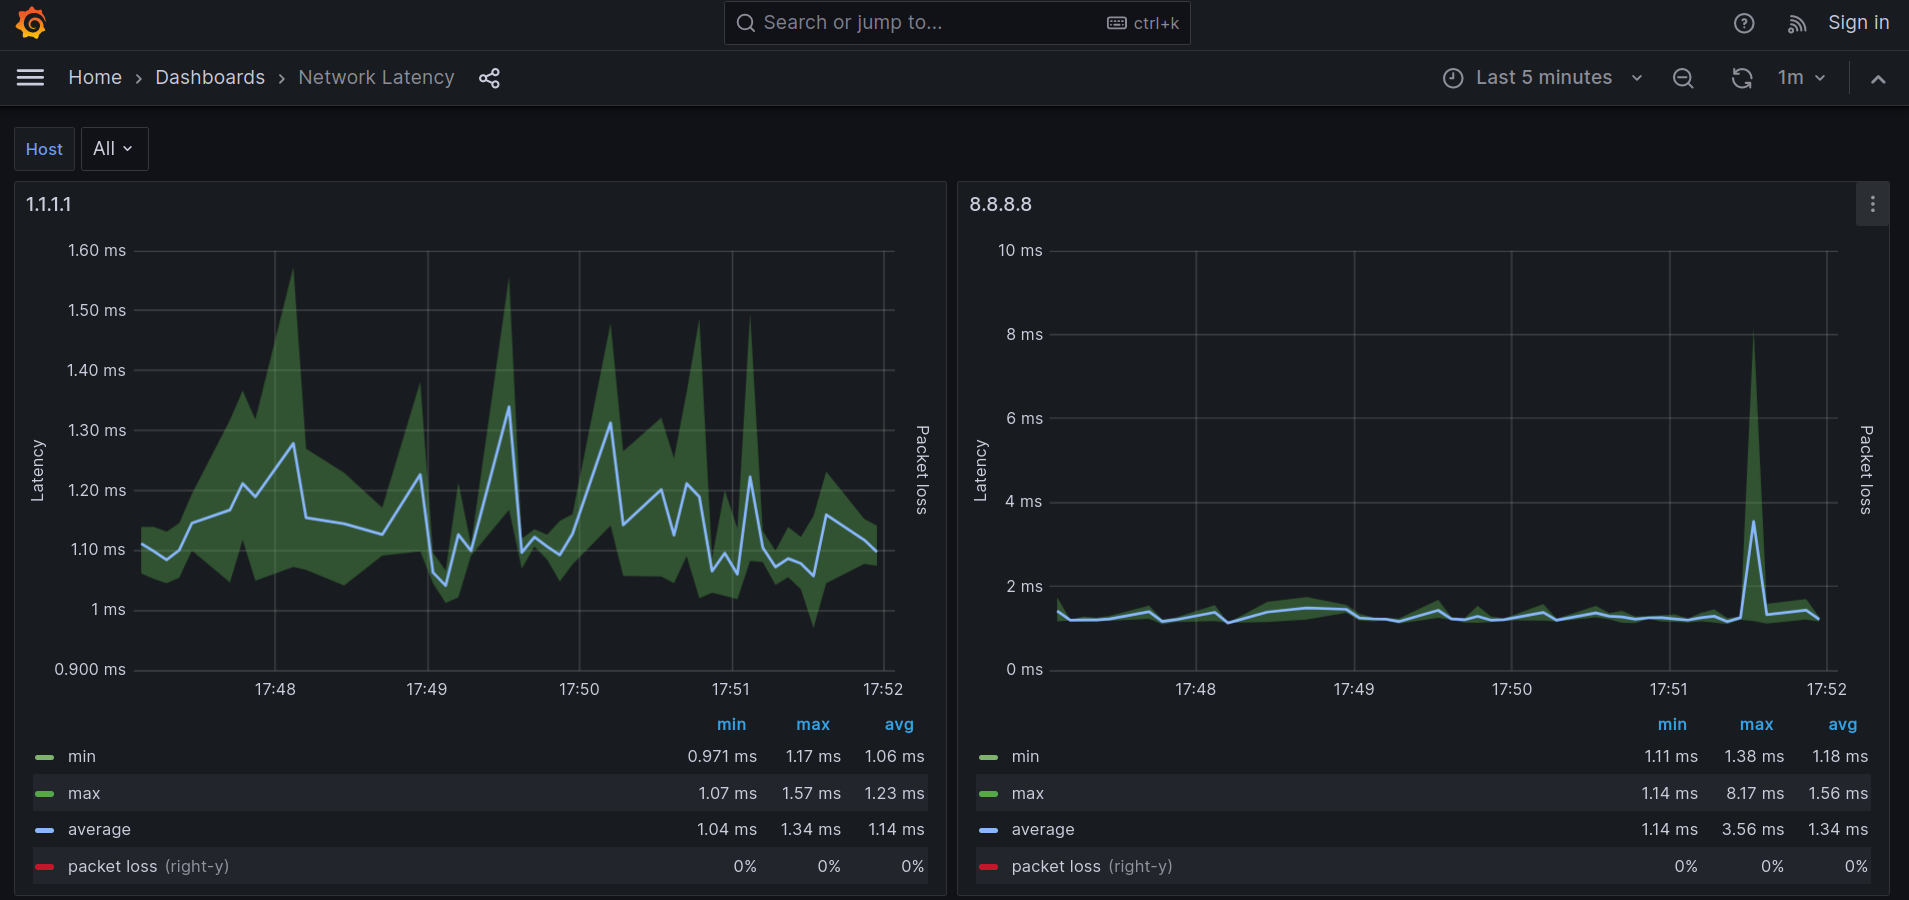Open the 8.8.8.8 panel menu
The image size is (1909, 900).
(x=1872, y=204)
